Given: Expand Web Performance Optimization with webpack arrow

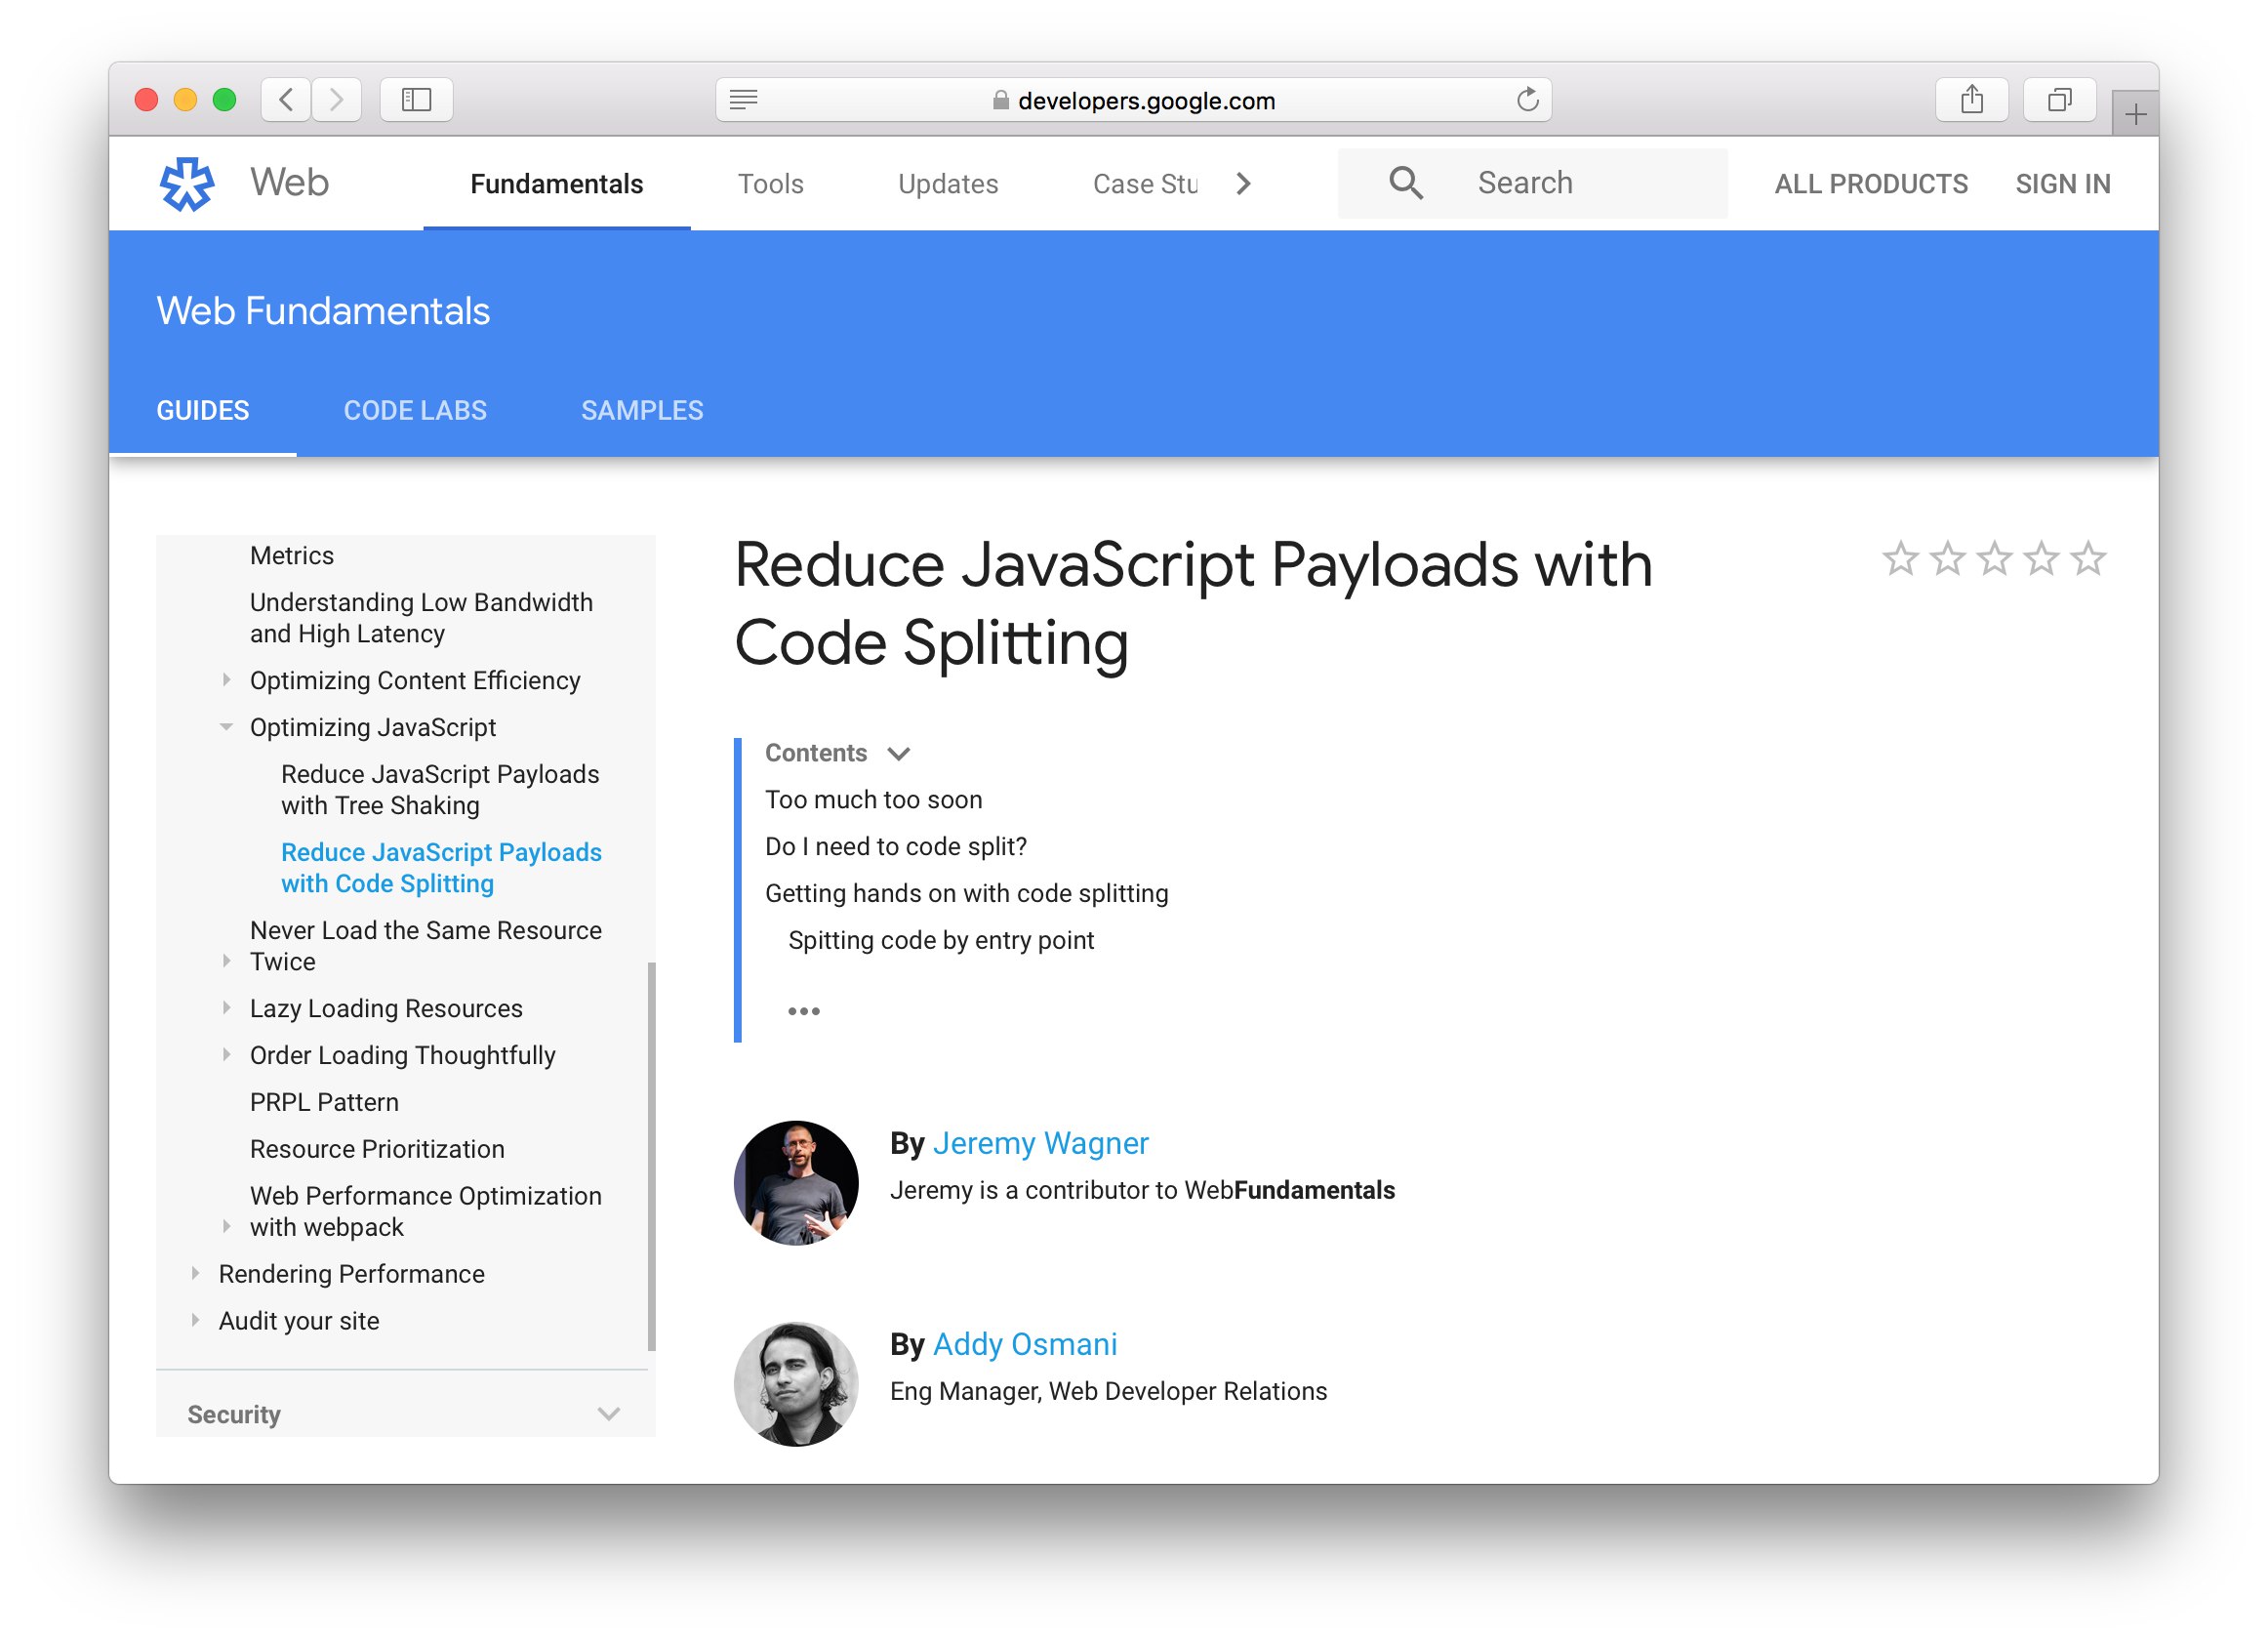Looking at the screenshot, I should pyautogui.click(x=227, y=1227).
